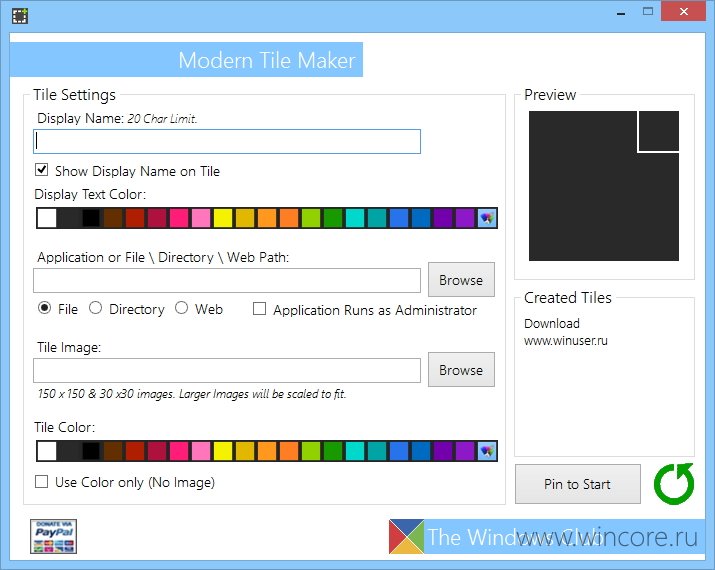This screenshot has height=570, width=715.
Task: Check Use Color only (No Image)
Action: click(x=41, y=481)
